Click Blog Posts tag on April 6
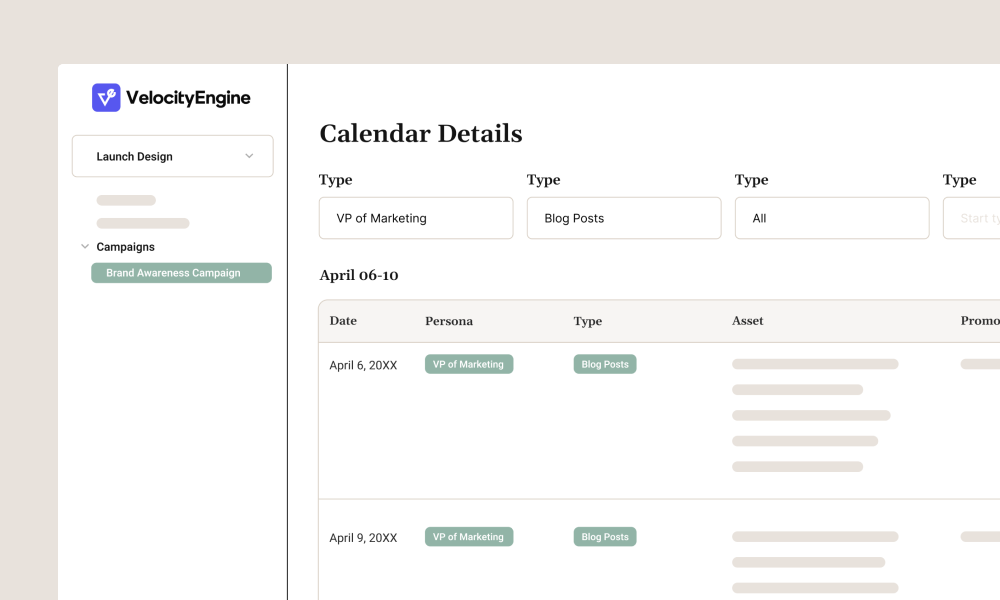 coord(605,365)
